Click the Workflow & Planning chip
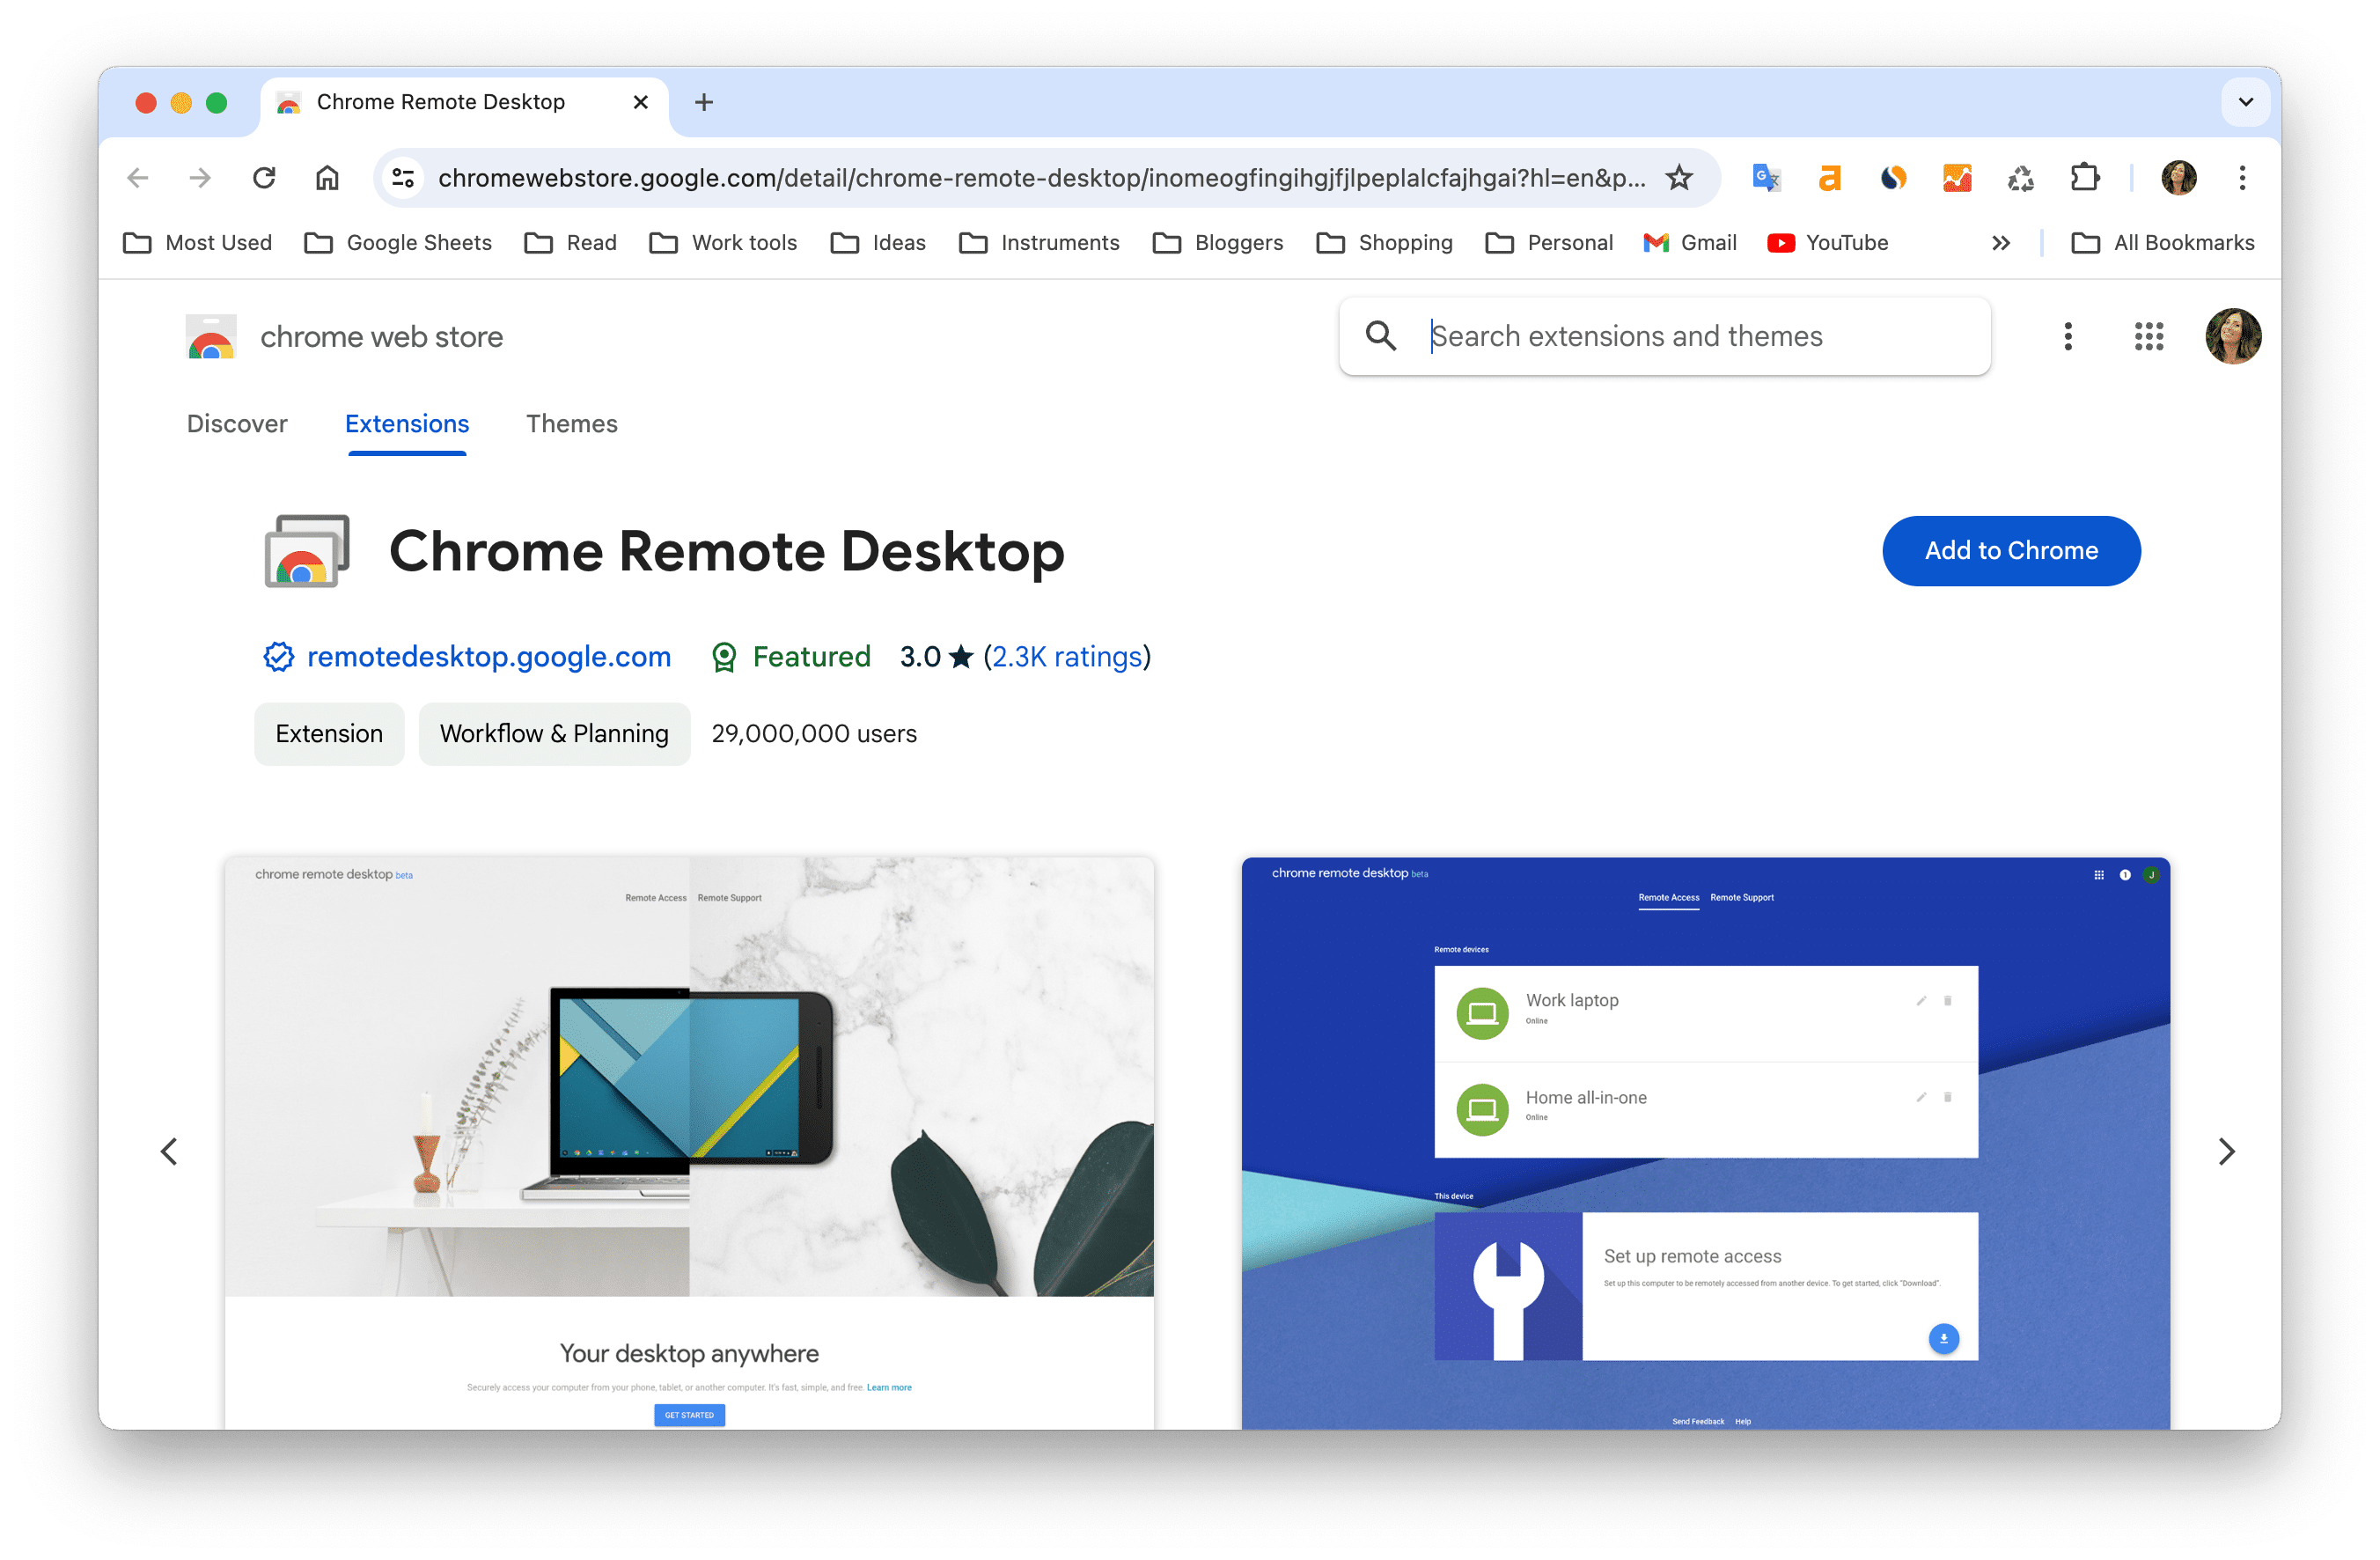 554,734
